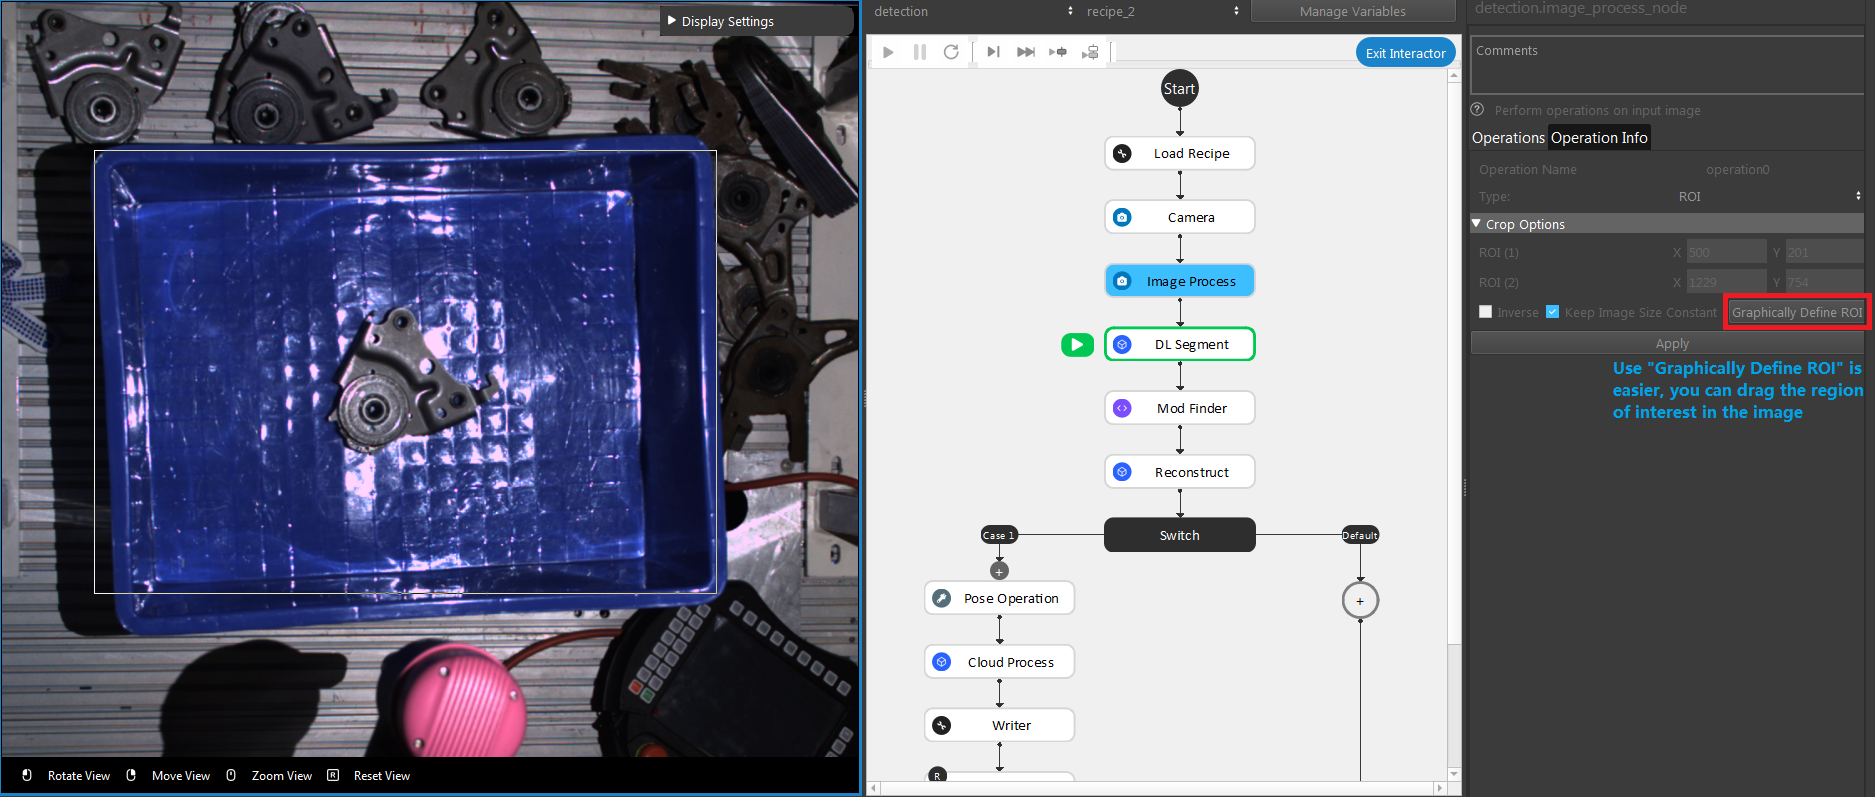
Task: Click the Rotate View mouse icon
Action: (x=27, y=775)
